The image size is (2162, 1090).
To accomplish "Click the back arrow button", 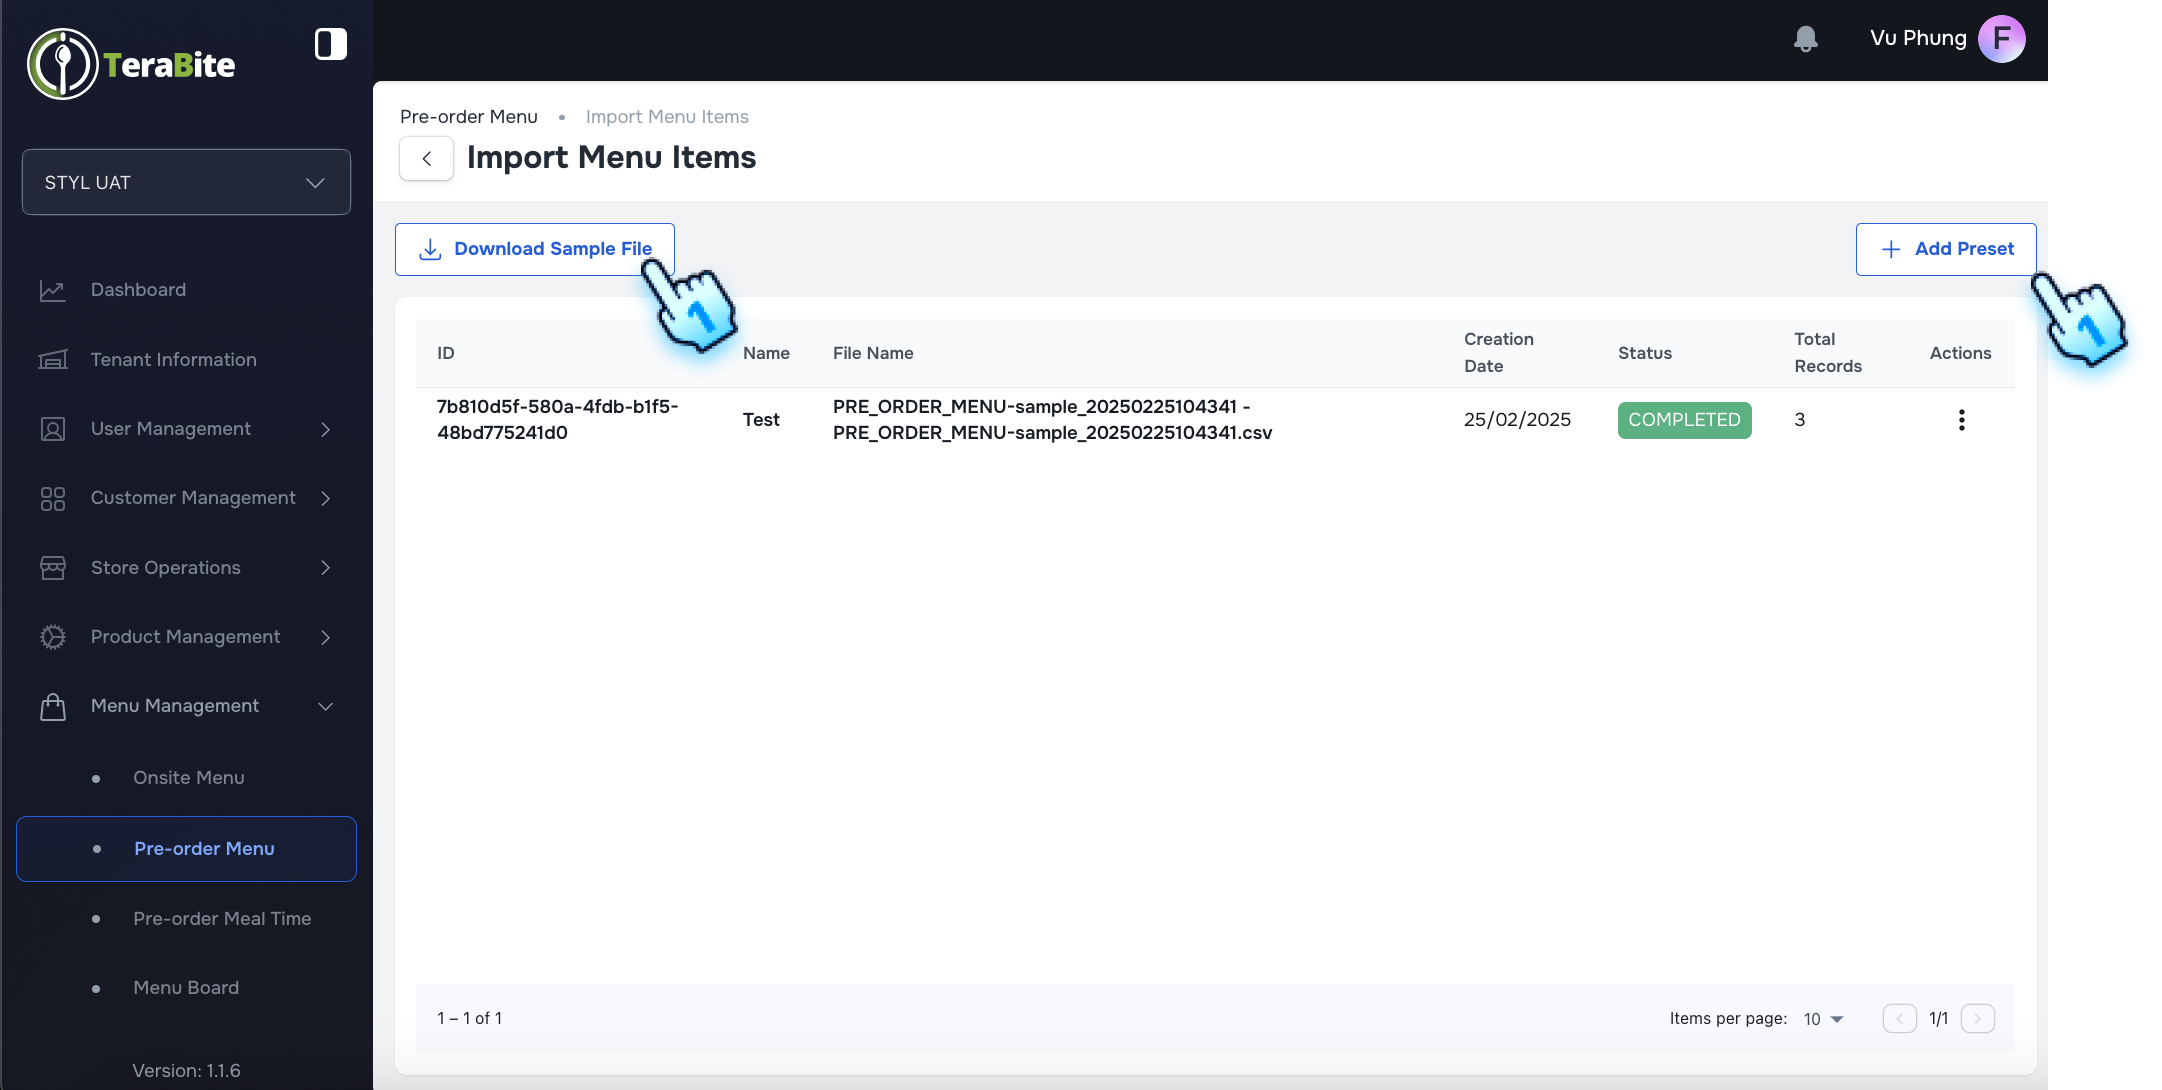I will 426,158.
